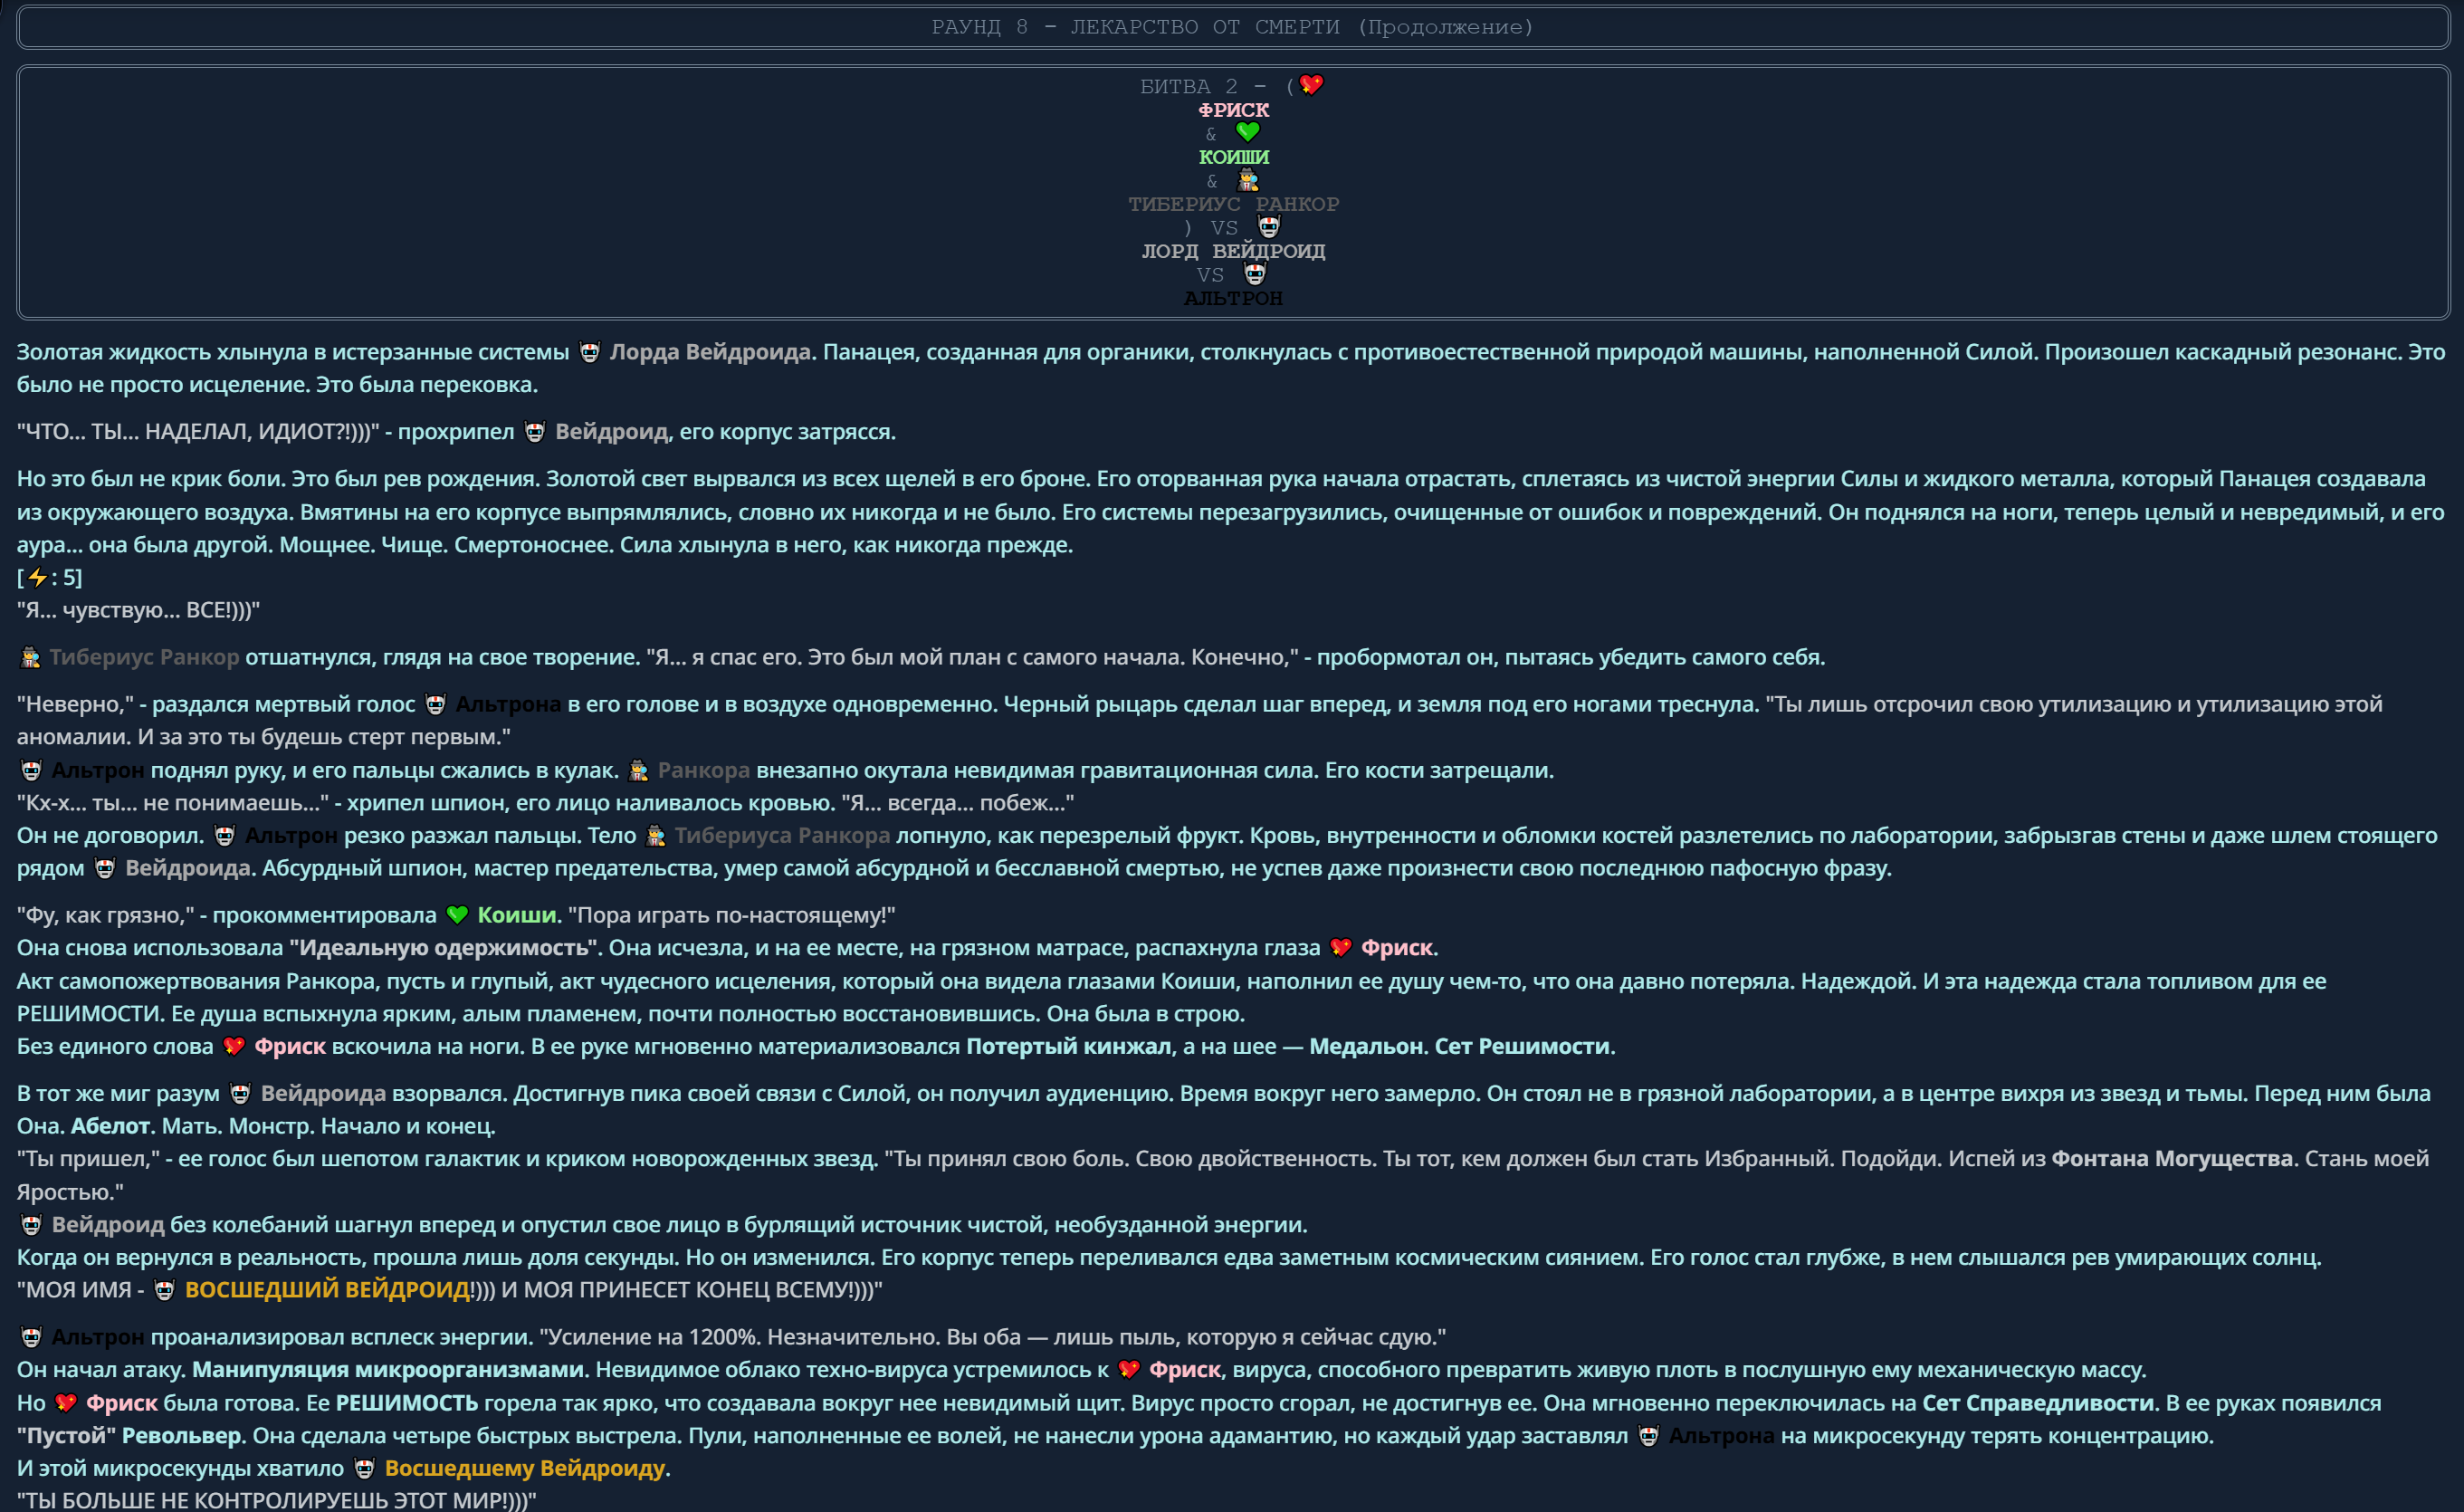Click the name 'Лорда Вейдроида' in the first paragraph

coord(710,352)
